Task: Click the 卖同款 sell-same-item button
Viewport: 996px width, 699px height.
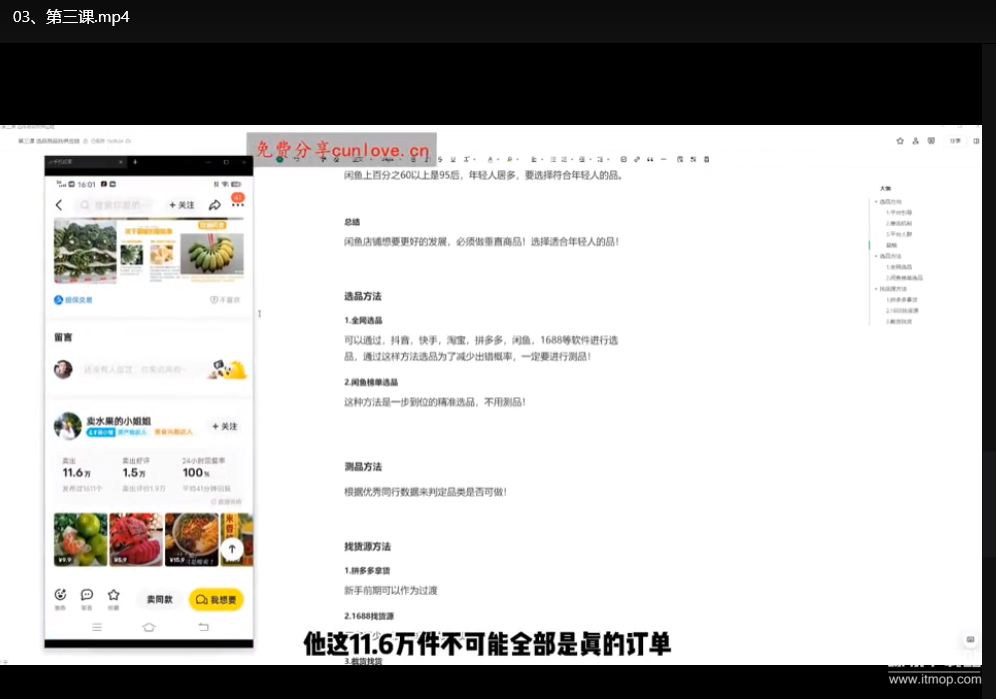Action: click(x=159, y=599)
